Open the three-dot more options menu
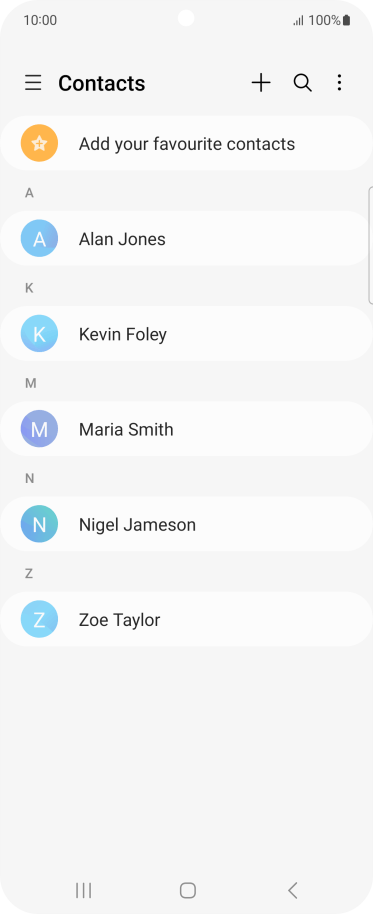373x914 pixels. (339, 83)
